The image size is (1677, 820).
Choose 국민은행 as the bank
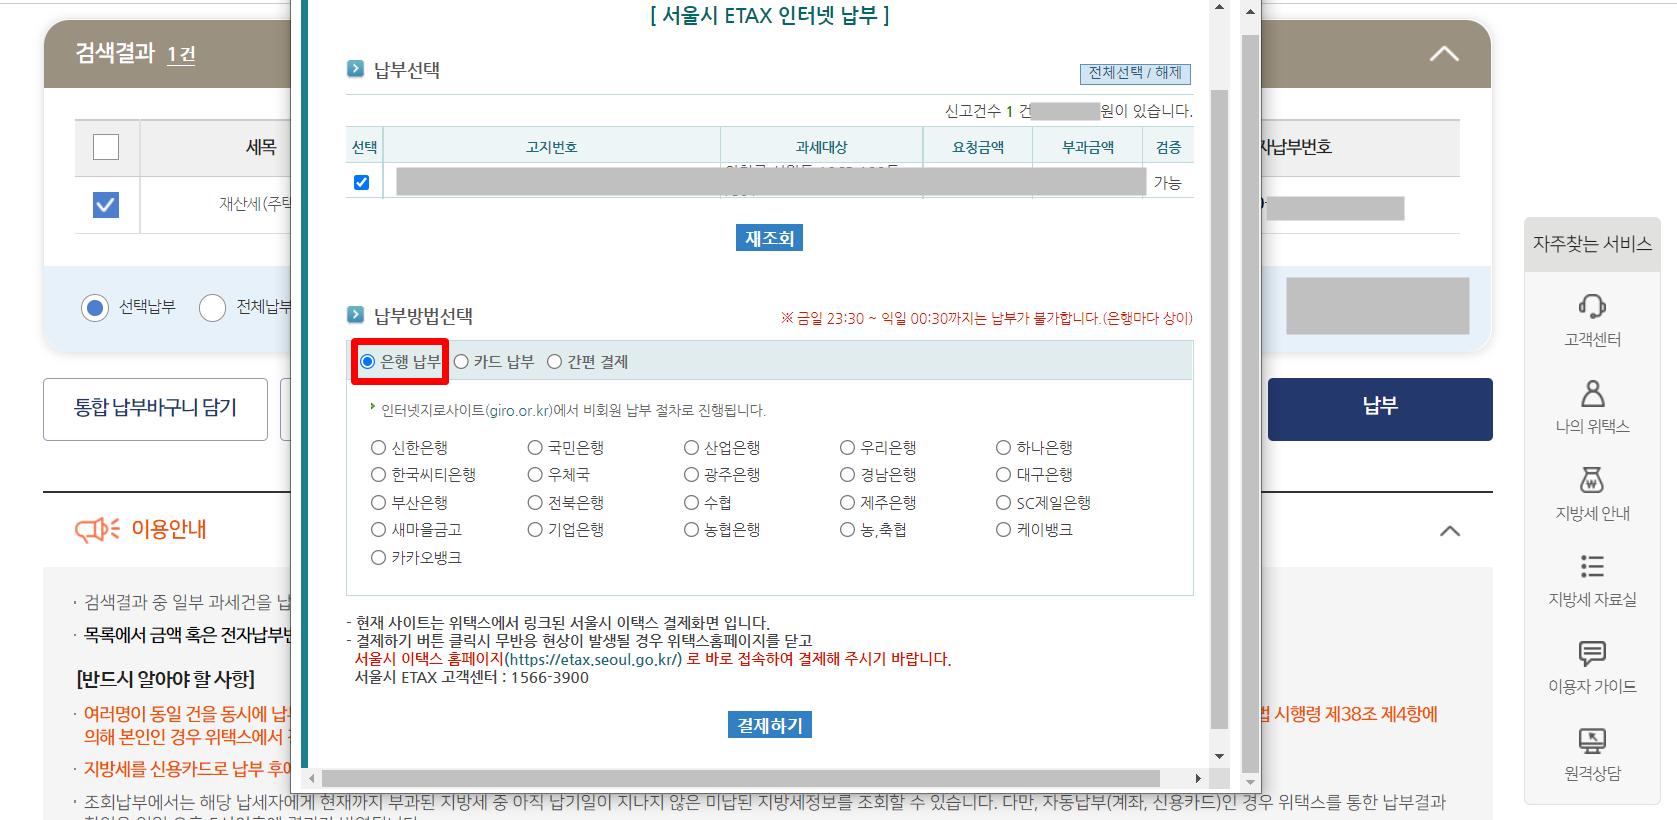pos(535,447)
